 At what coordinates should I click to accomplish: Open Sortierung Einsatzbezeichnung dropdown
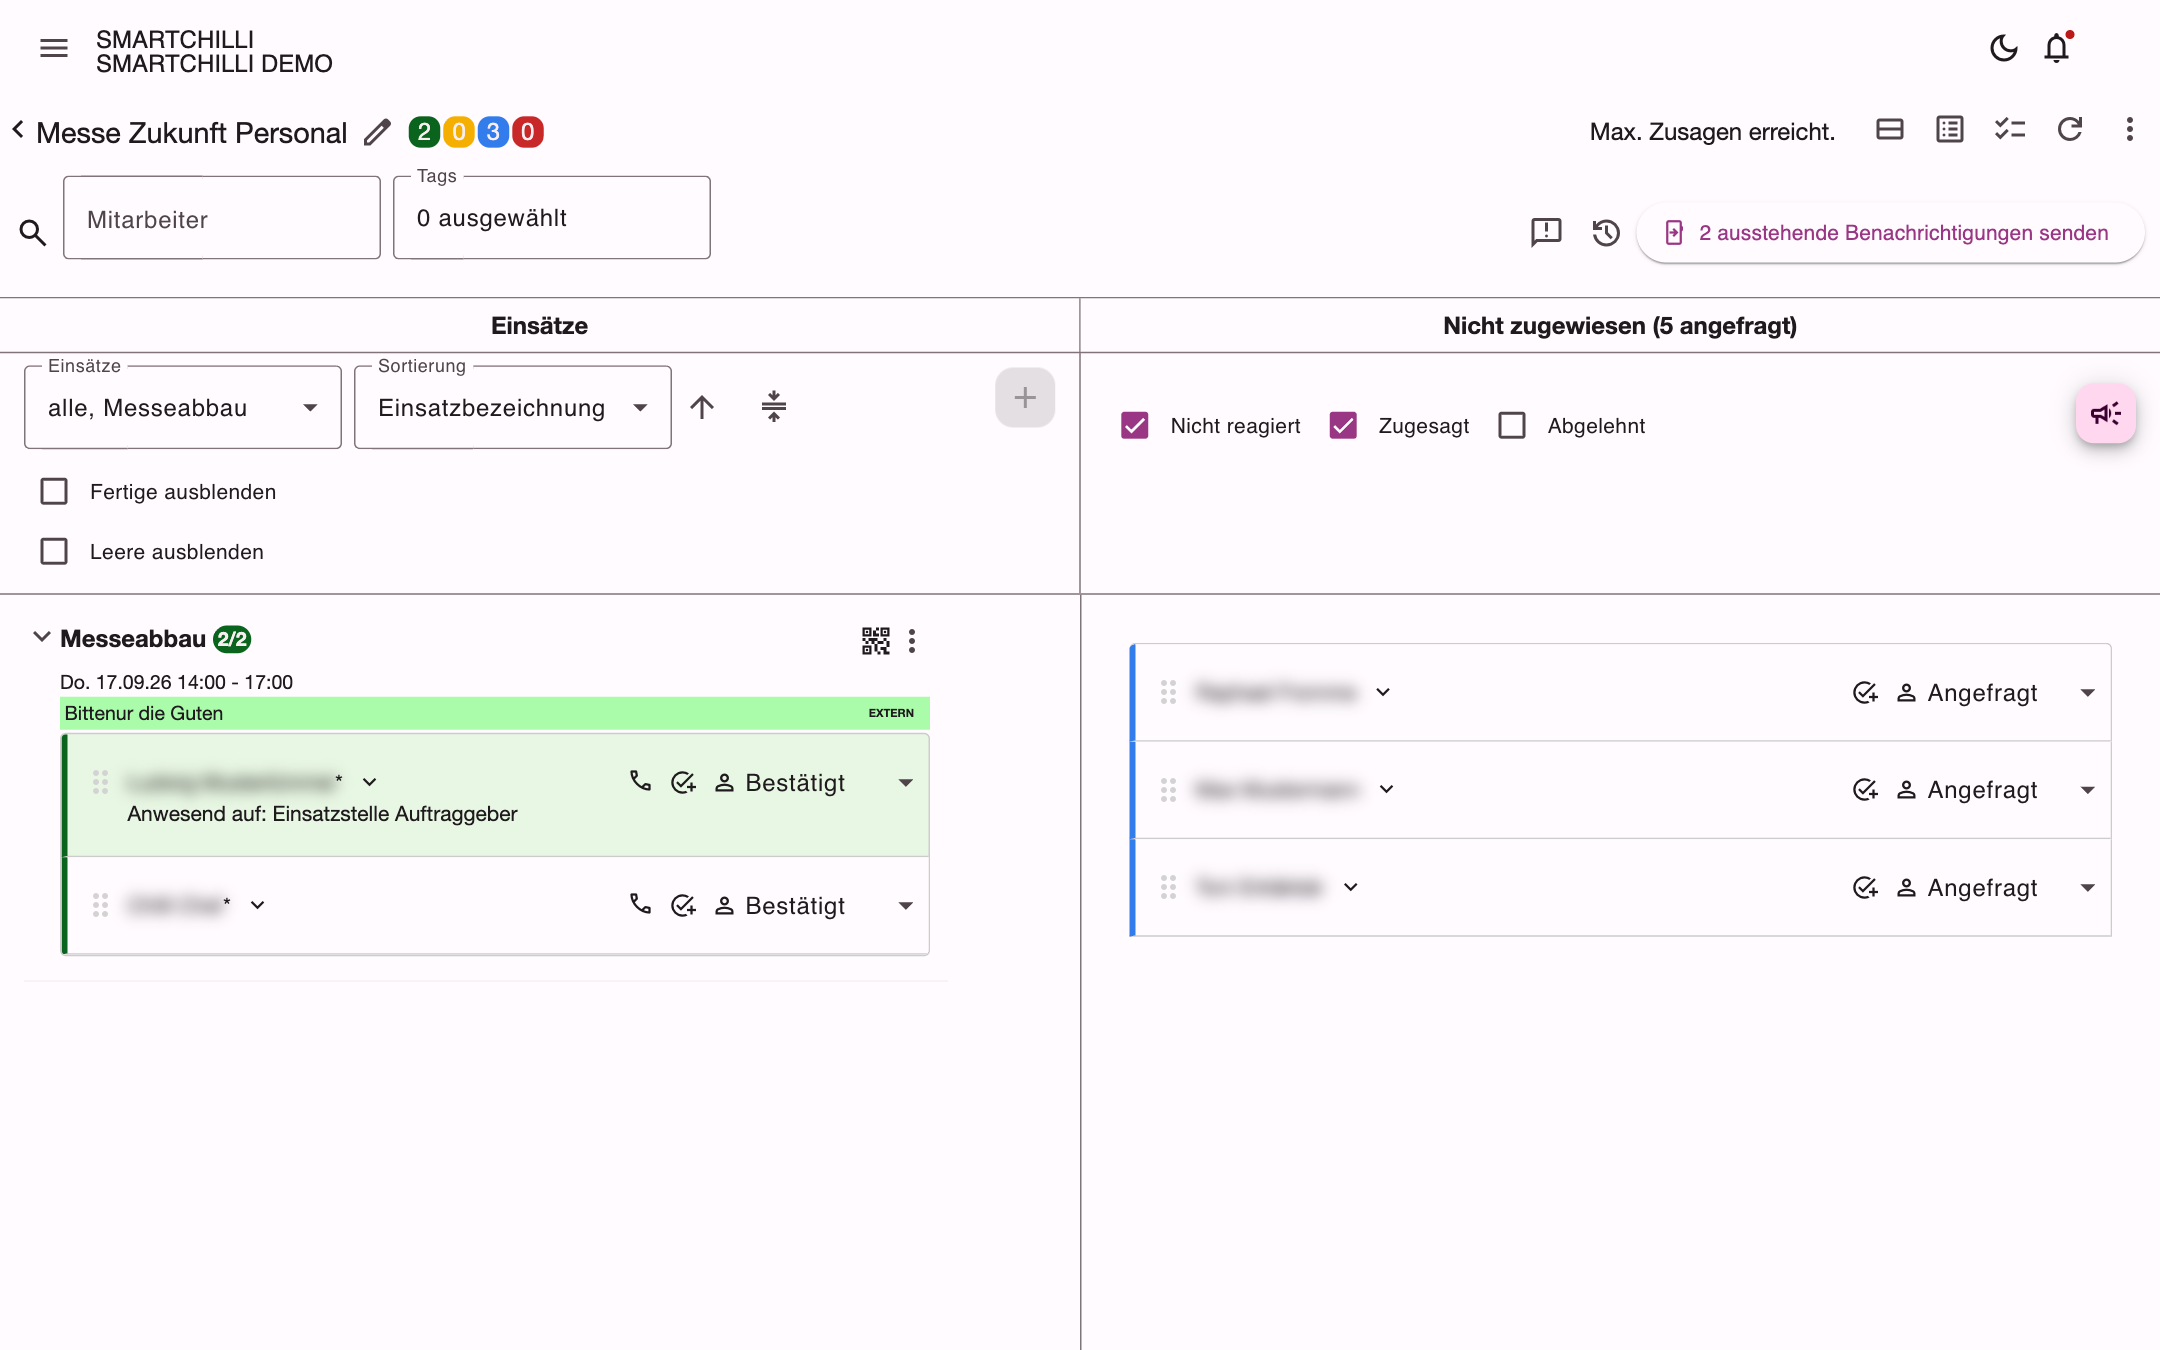pos(513,408)
